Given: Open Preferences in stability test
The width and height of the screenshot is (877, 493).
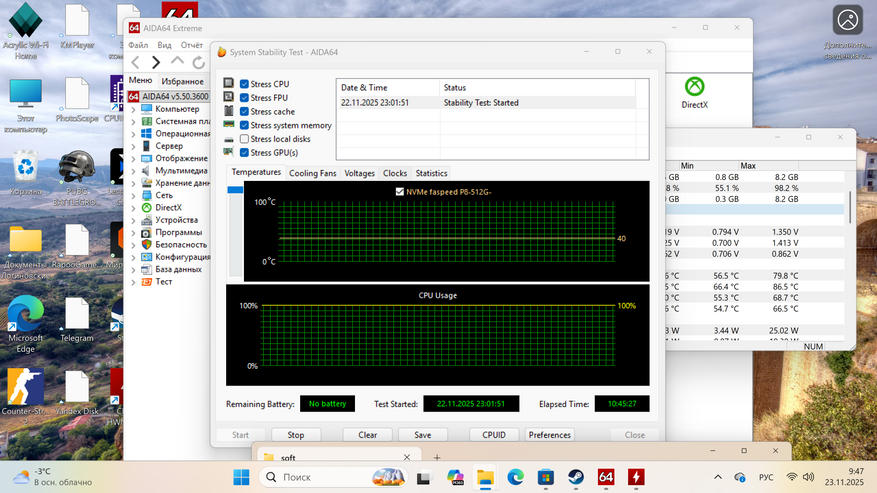Looking at the screenshot, I should point(549,435).
